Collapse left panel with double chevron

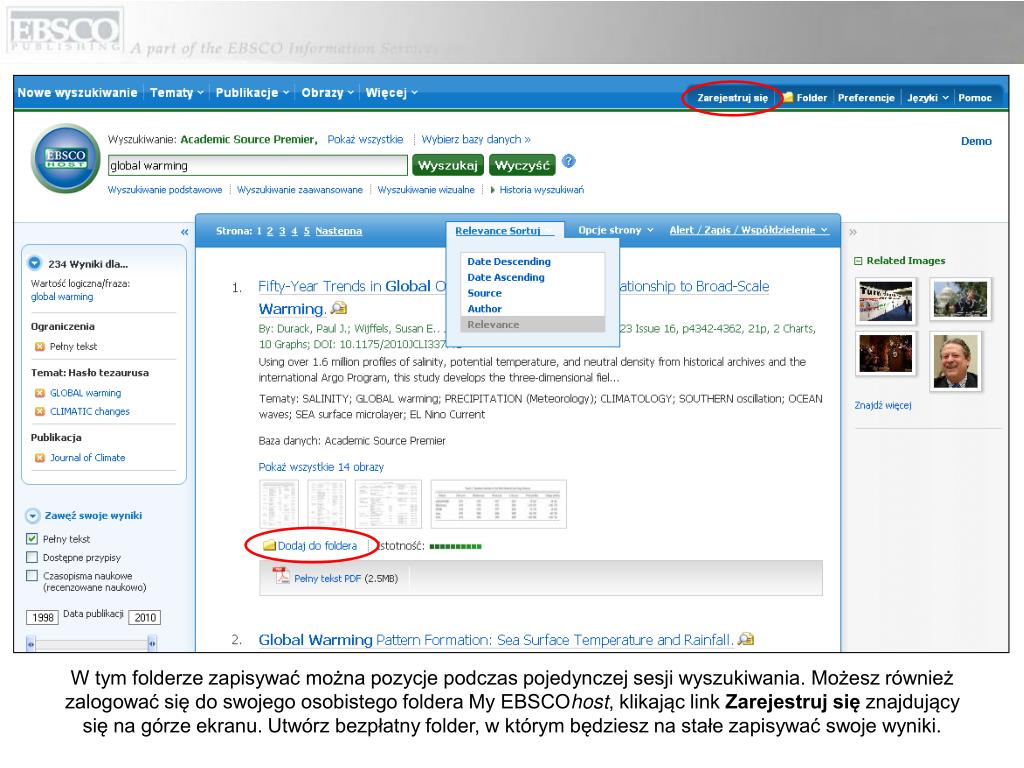coord(184,232)
